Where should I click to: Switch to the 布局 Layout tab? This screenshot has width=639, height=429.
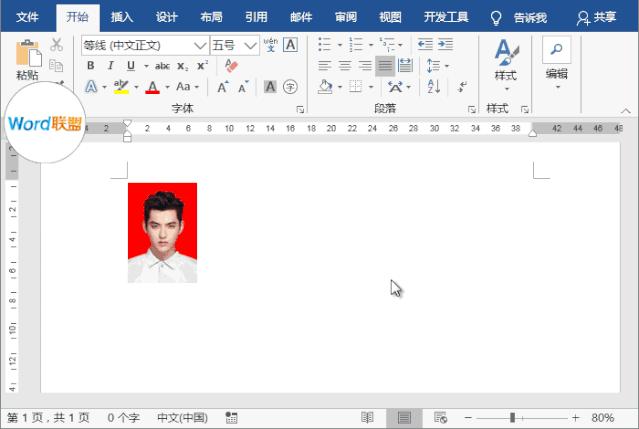pyautogui.click(x=212, y=17)
